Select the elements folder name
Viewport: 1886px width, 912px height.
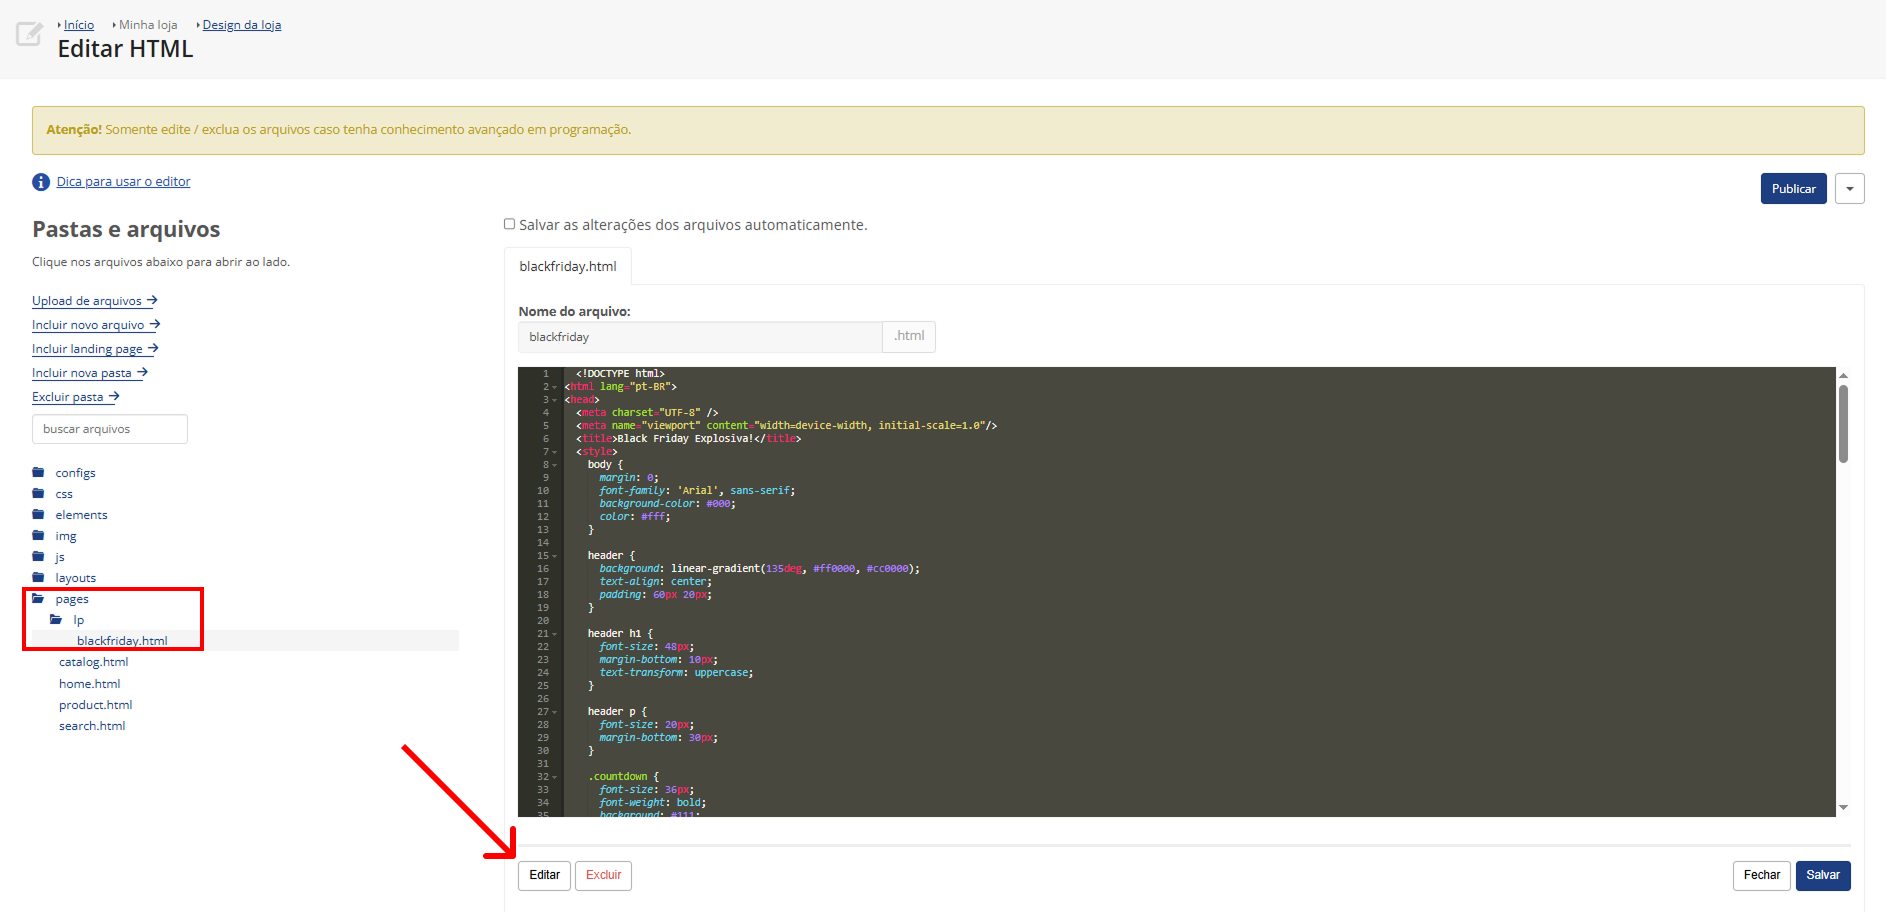[81, 515]
